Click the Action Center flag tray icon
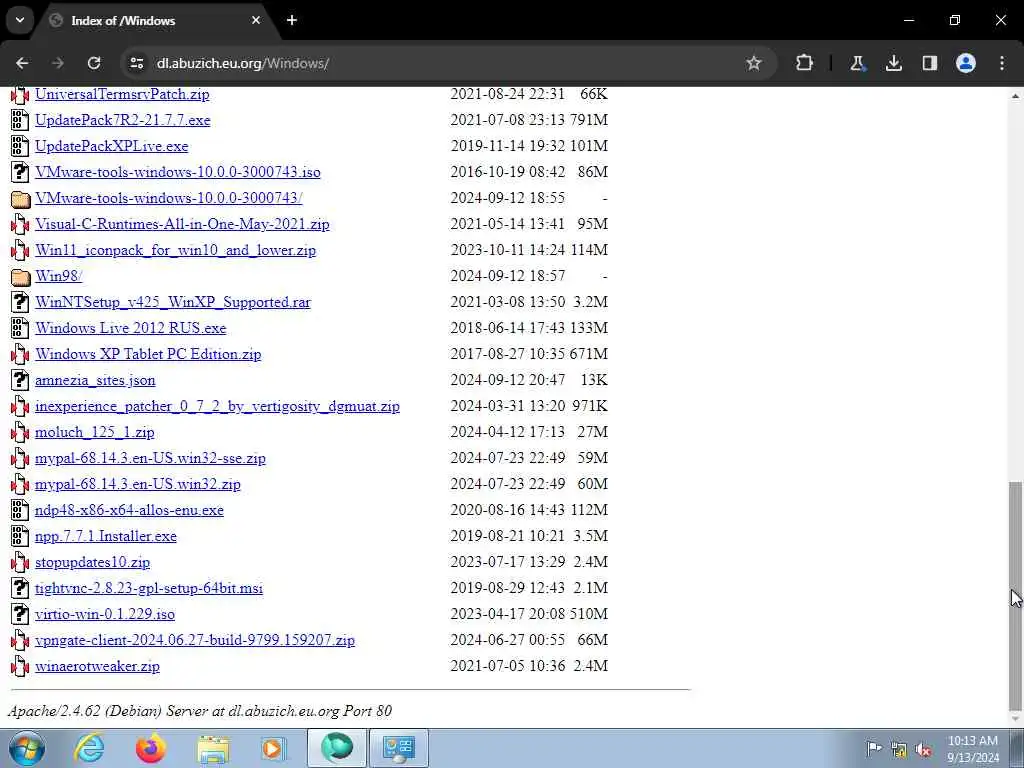 point(874,748)
